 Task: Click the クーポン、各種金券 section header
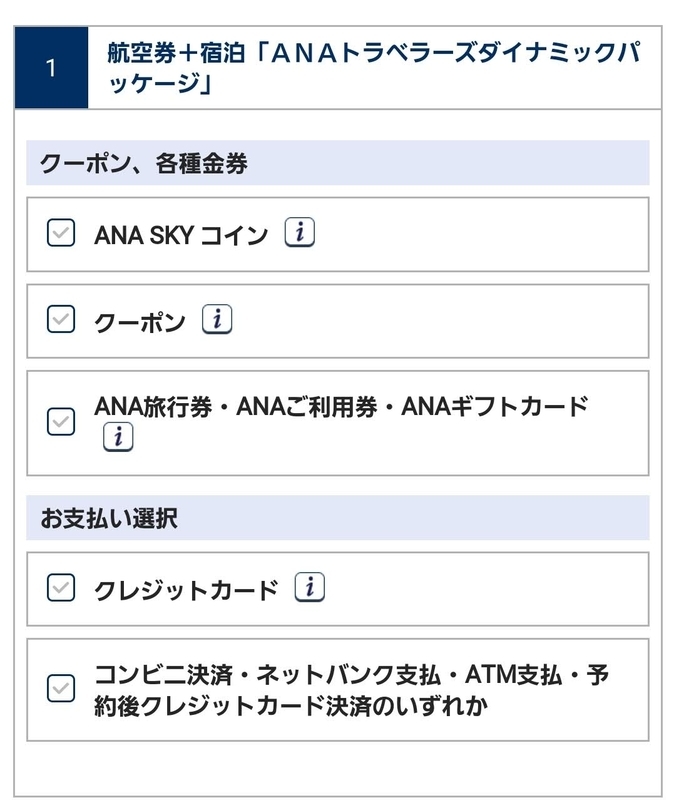tap(338, 163)
